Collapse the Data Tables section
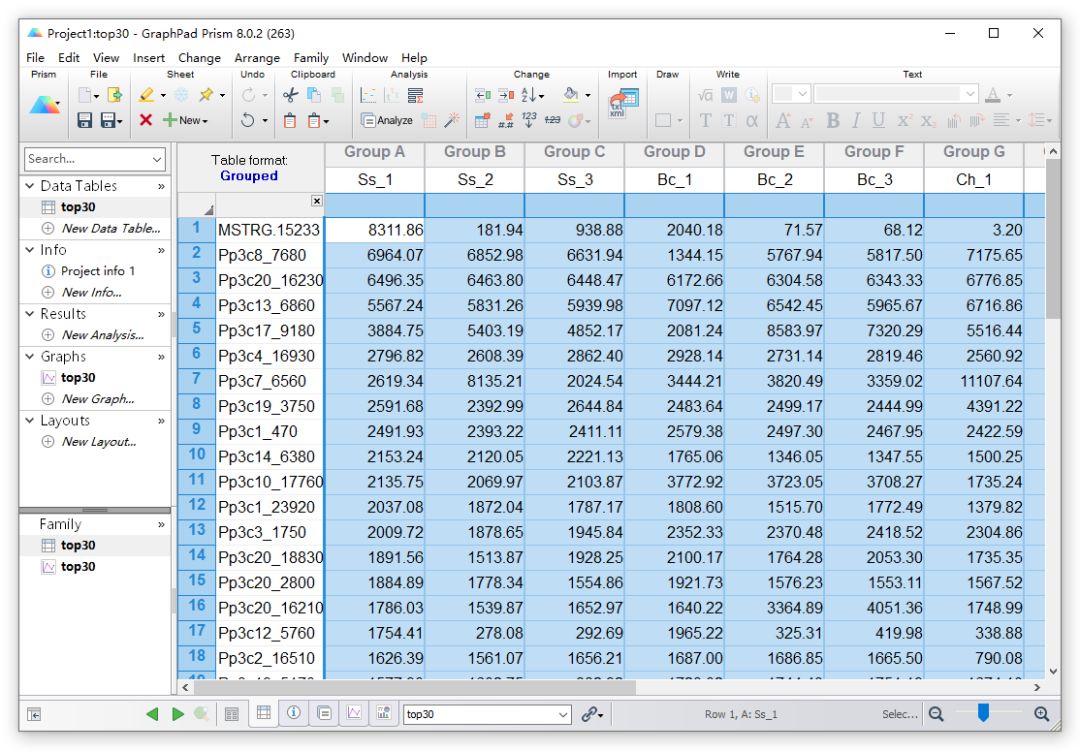The width and height of the screenshot is (1080, 752). pos(30,186)
